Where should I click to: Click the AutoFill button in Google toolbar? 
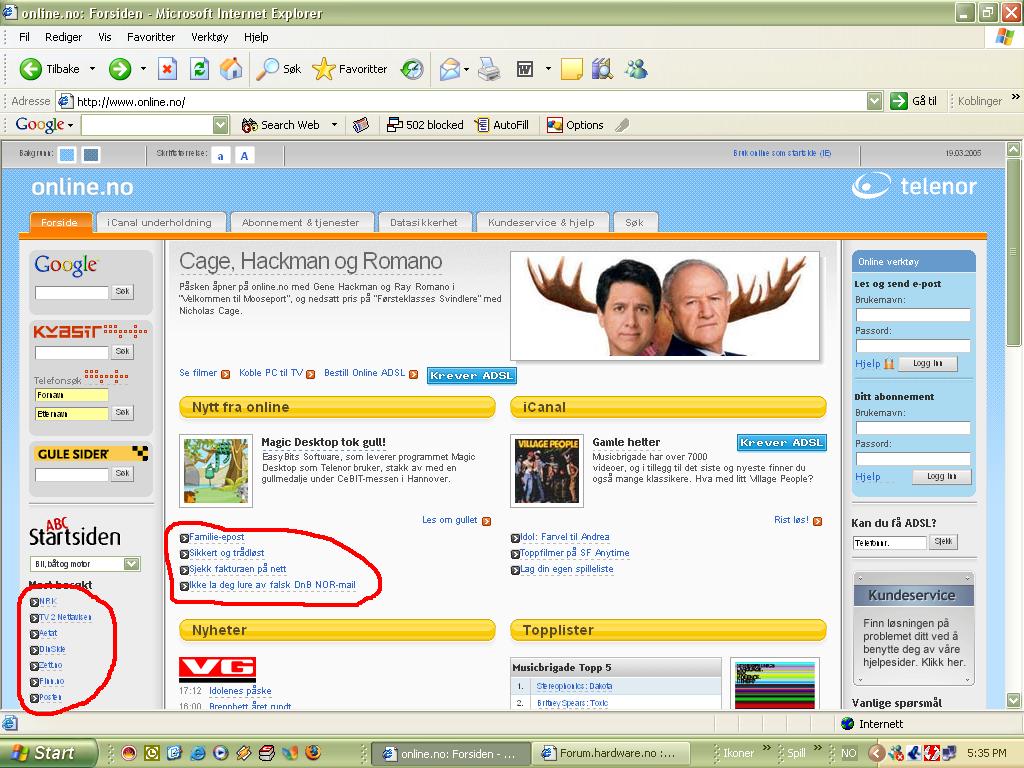tap(502, 125)
